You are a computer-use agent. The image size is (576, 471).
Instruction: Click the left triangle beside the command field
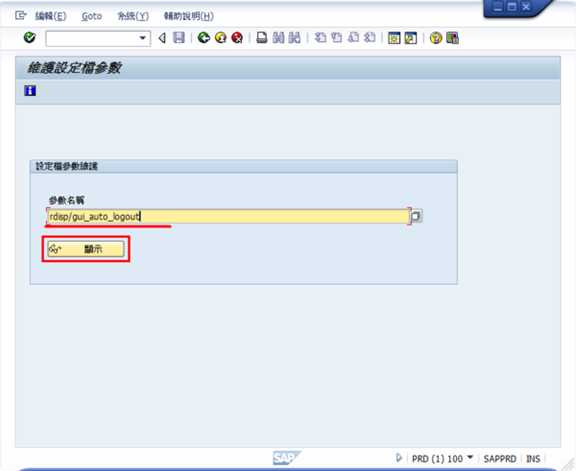pos(162,38)
